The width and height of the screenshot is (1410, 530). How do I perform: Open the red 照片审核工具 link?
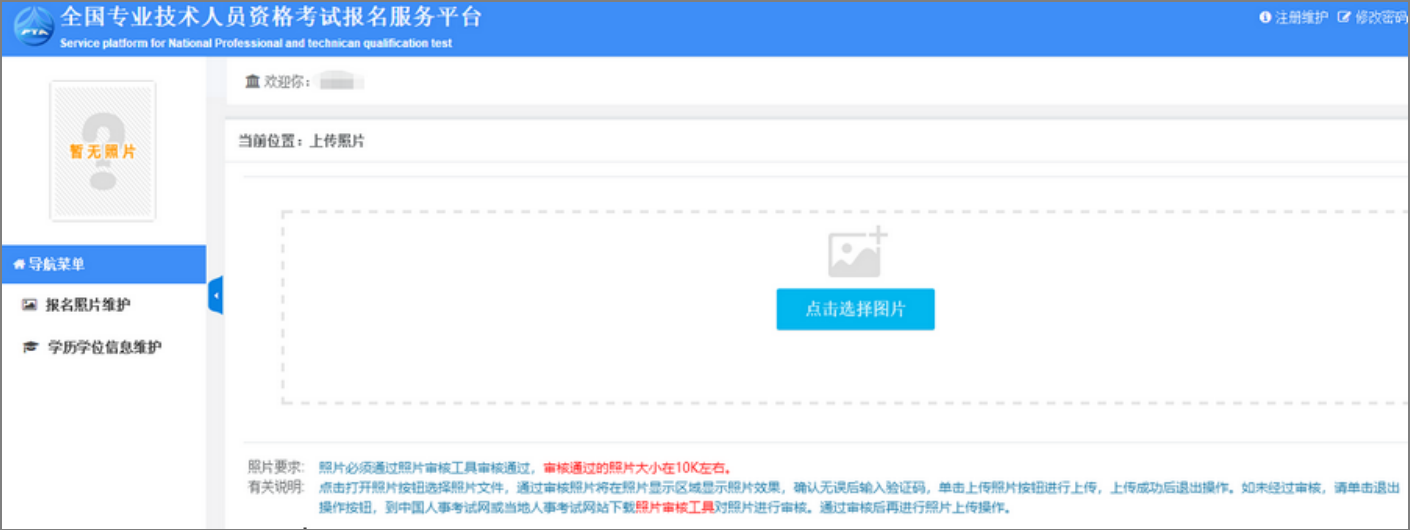(x=674, y=508)
